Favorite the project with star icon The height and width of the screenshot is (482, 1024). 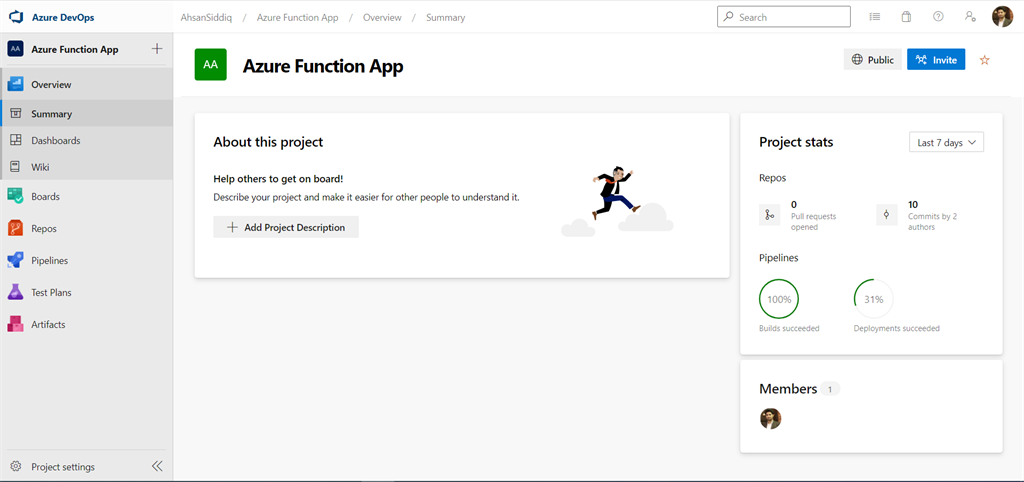click(985, 60)
